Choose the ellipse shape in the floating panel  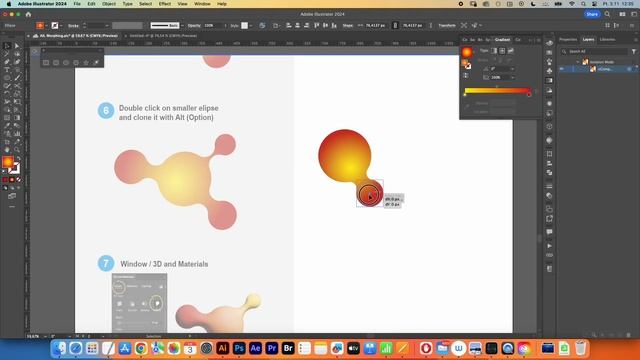66,62
